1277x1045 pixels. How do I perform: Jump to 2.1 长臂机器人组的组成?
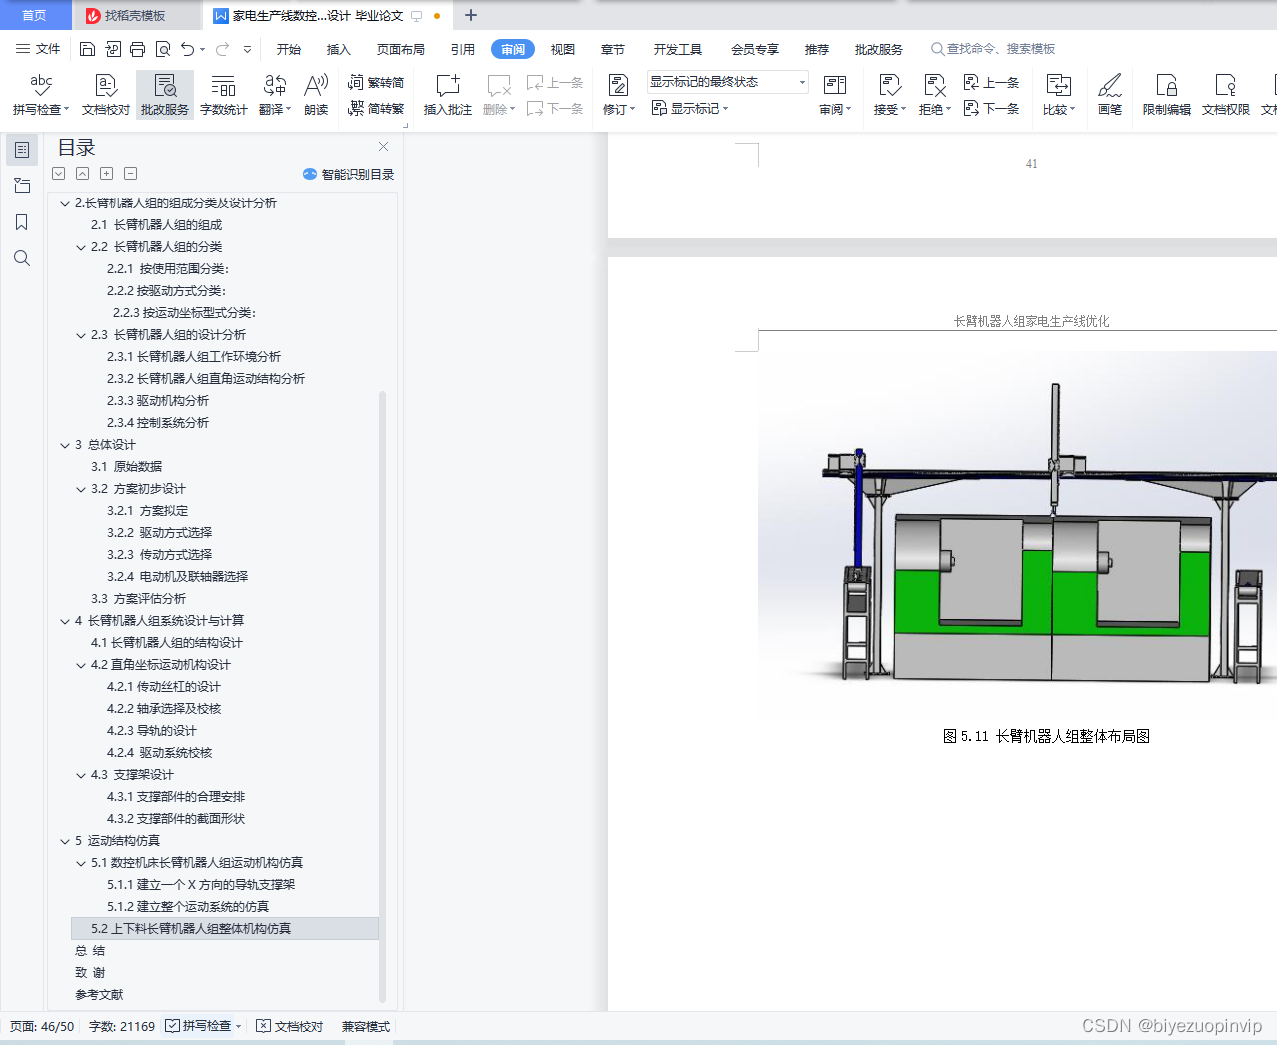click(156, 225)
